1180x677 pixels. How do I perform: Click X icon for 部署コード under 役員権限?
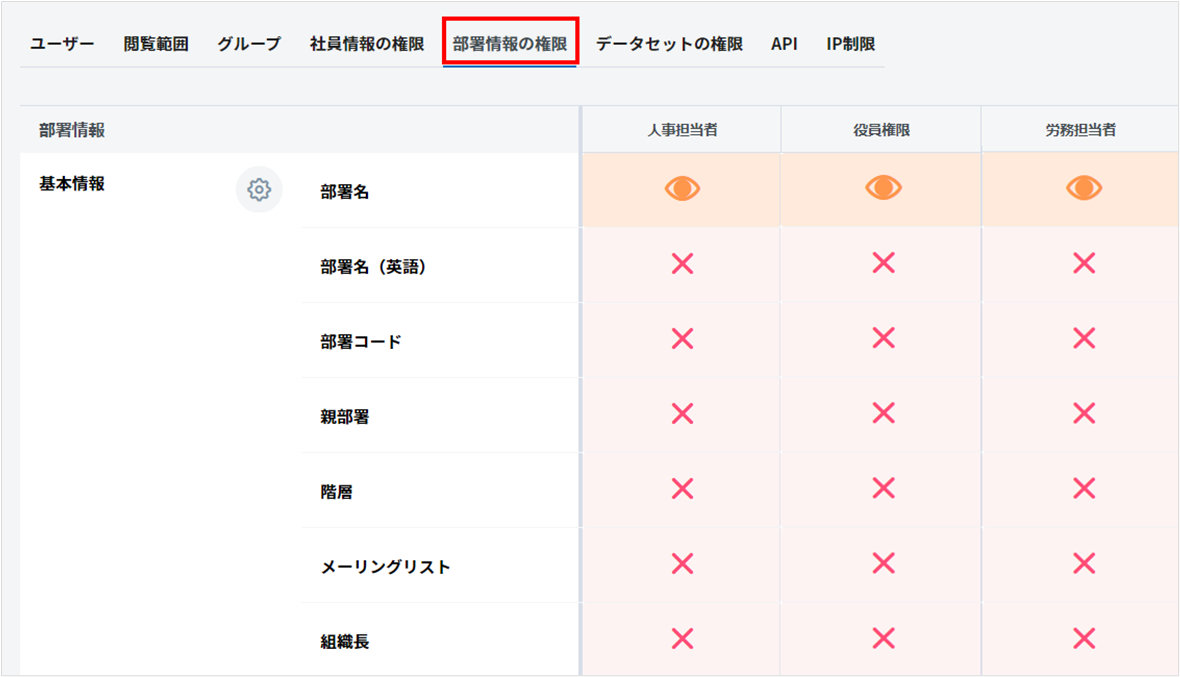point(883,339)
